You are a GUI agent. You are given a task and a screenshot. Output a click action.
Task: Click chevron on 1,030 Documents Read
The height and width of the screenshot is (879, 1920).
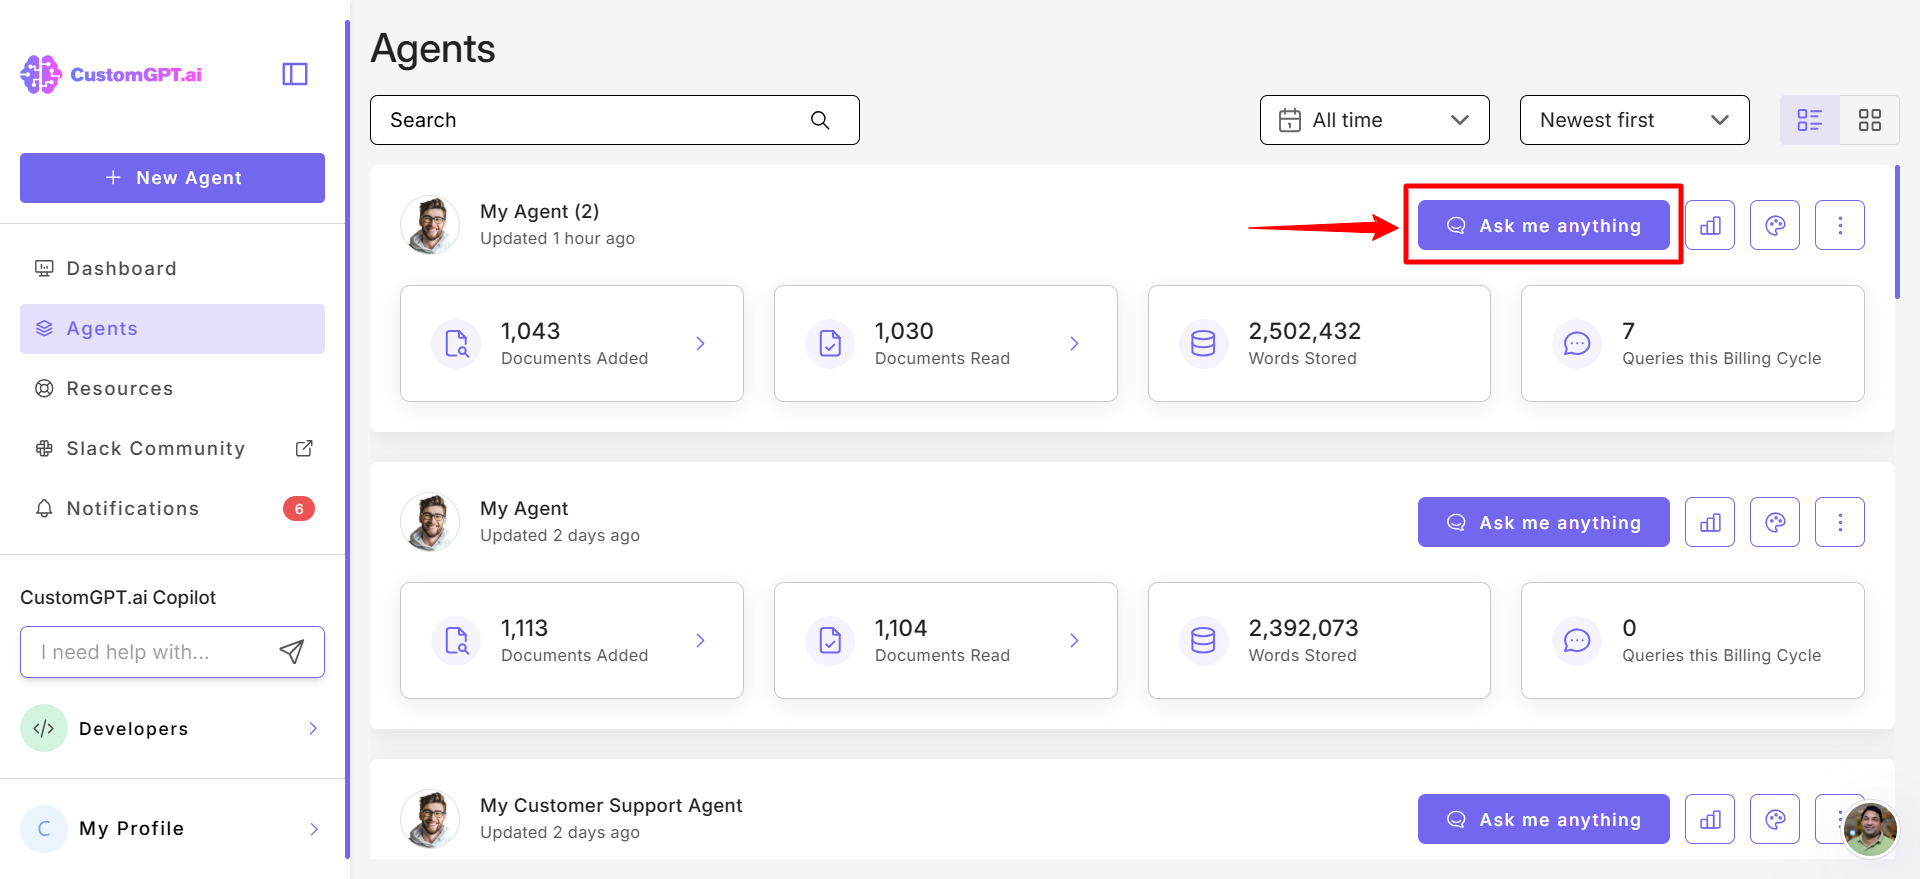pyautogui.click(x=1074, y=344)
